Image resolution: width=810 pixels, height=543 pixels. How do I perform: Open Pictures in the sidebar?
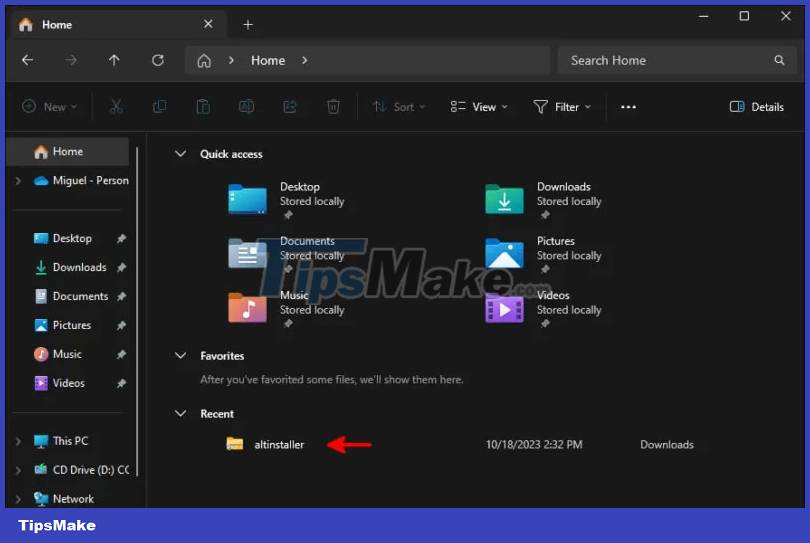[63, 325]
